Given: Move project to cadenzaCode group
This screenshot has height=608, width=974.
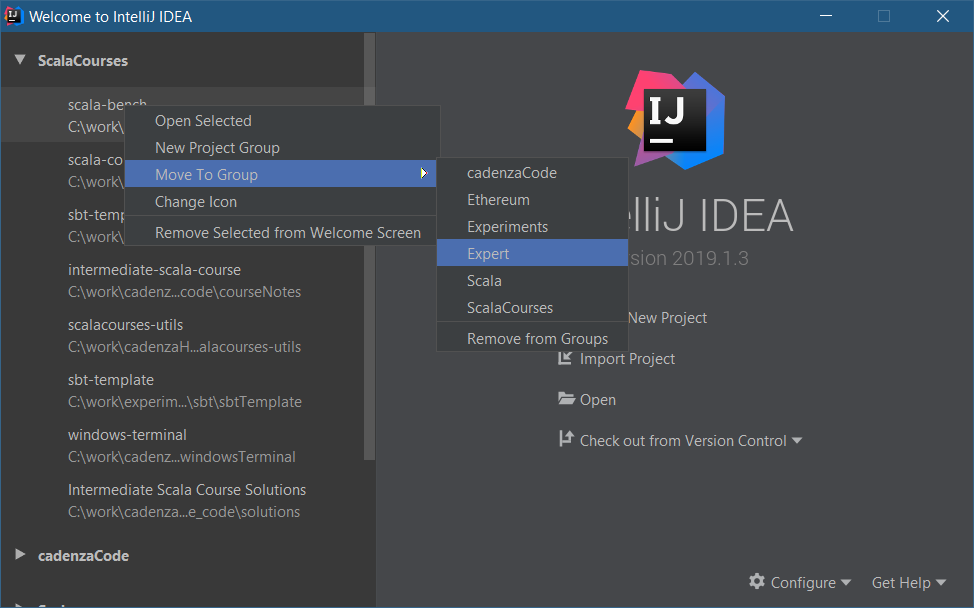Looking at the screenshot, I should (x=532, y=173).
